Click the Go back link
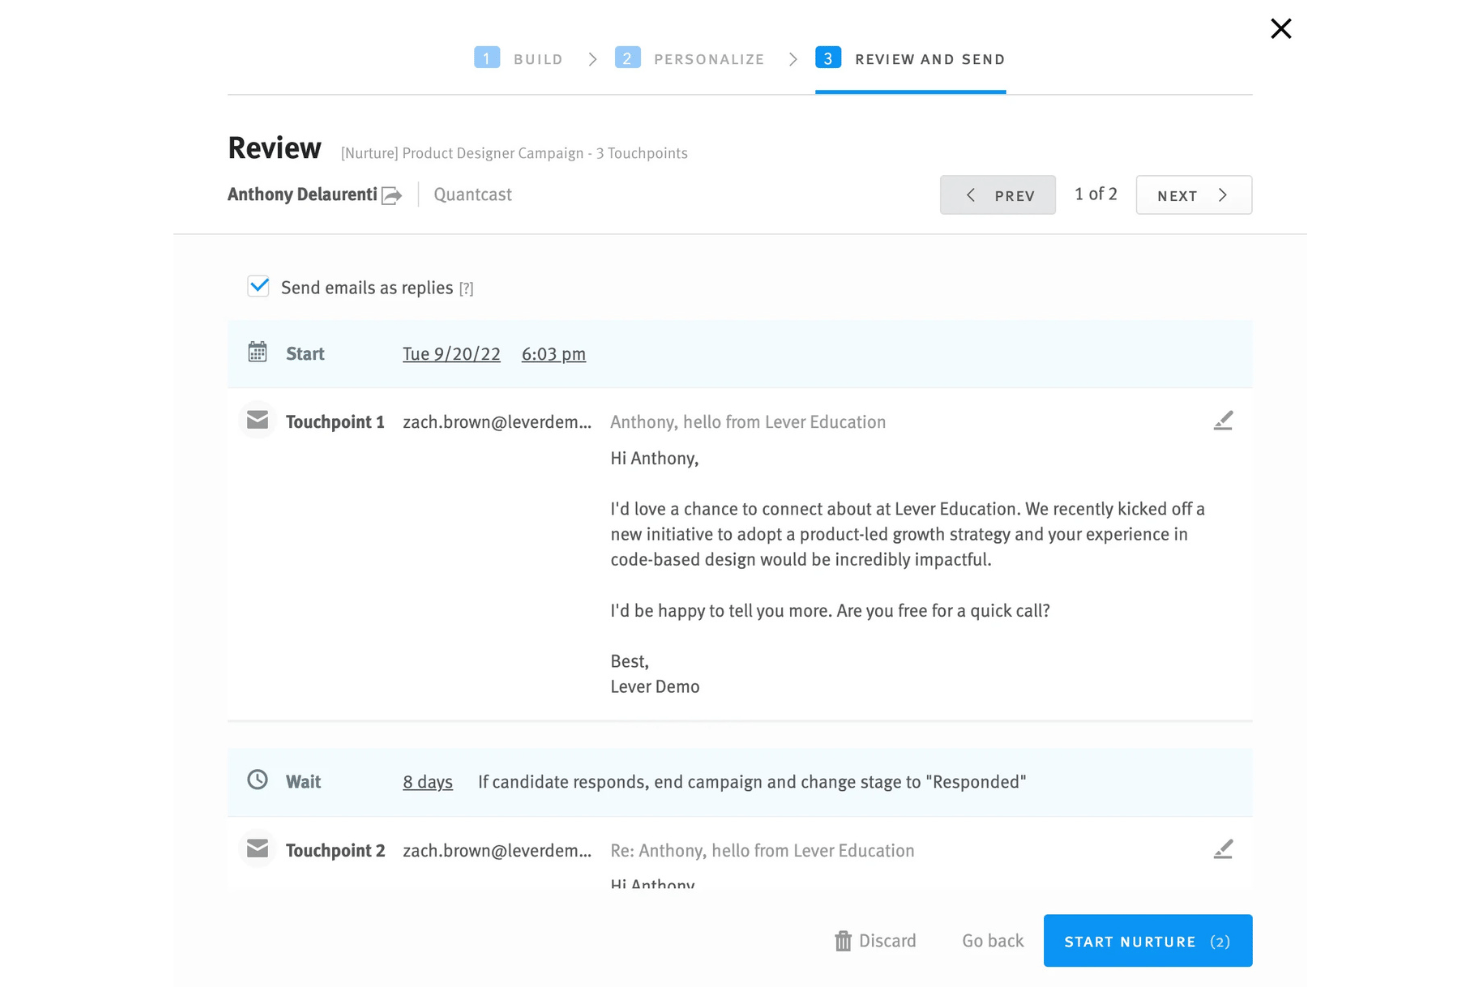This screenshot has width=1480, height=987. pos(993,941)
